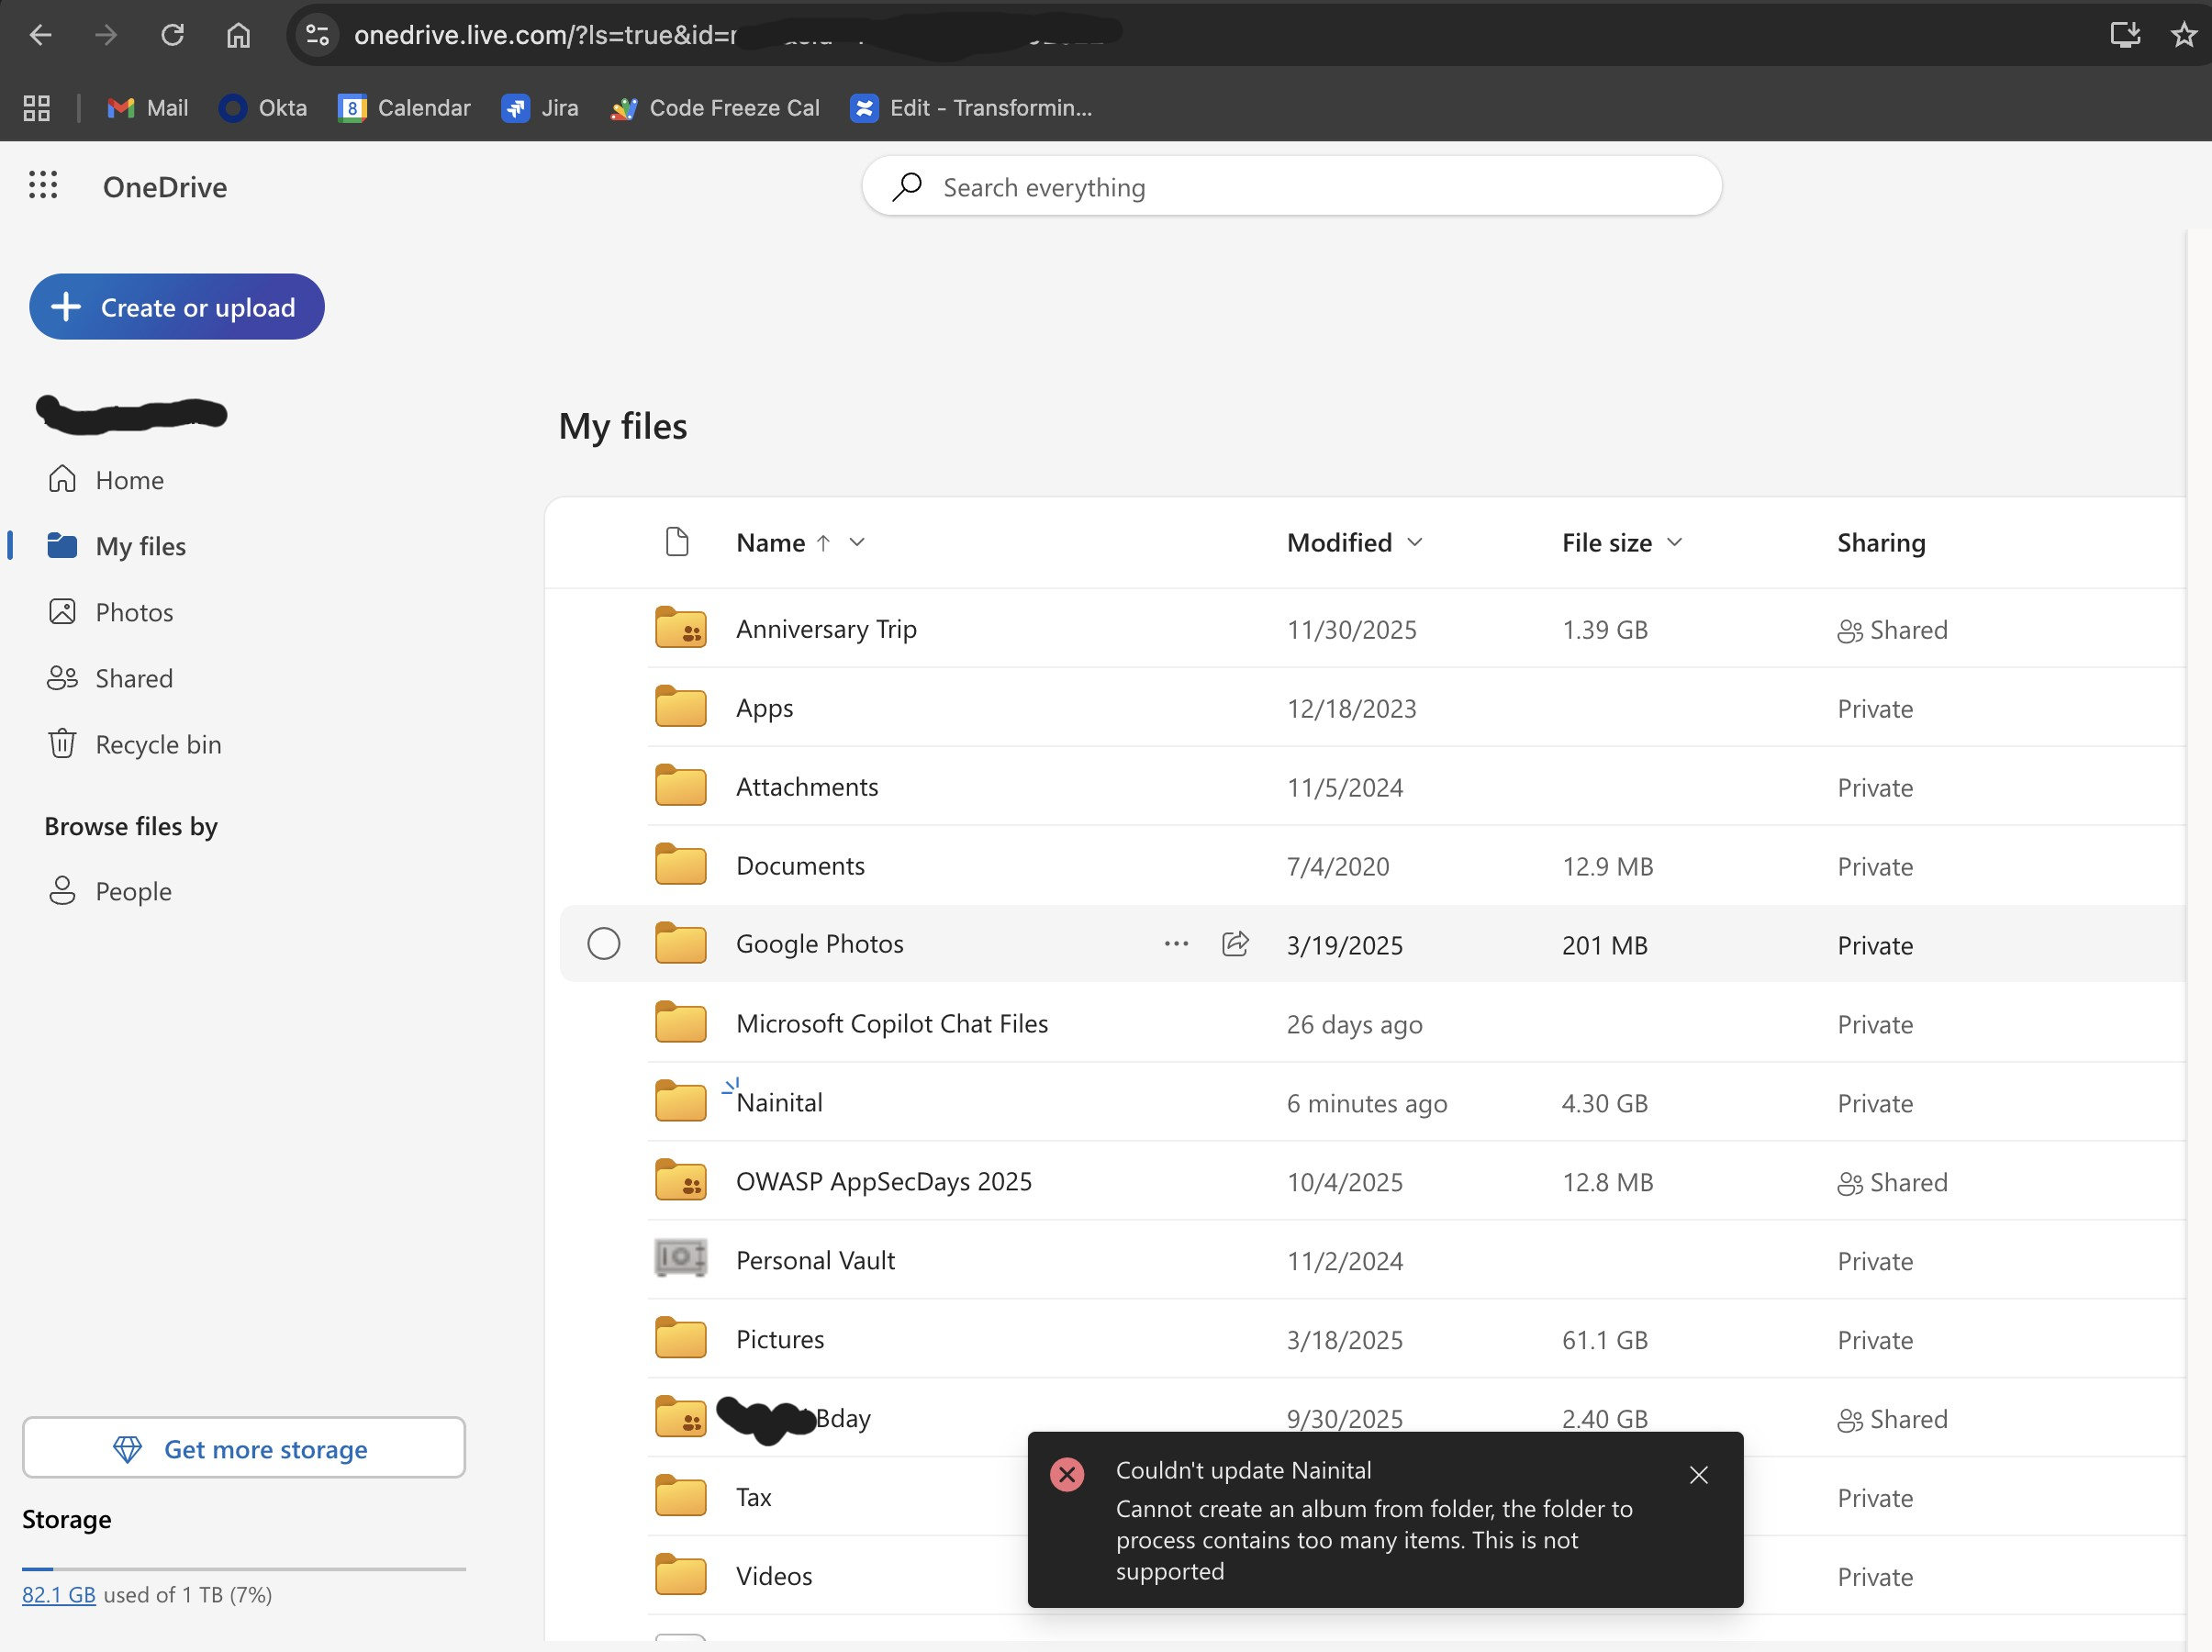Click the Search everything field
Image resolution: width=2212 pixels, height=1652 pixels.
(1292, 187)
